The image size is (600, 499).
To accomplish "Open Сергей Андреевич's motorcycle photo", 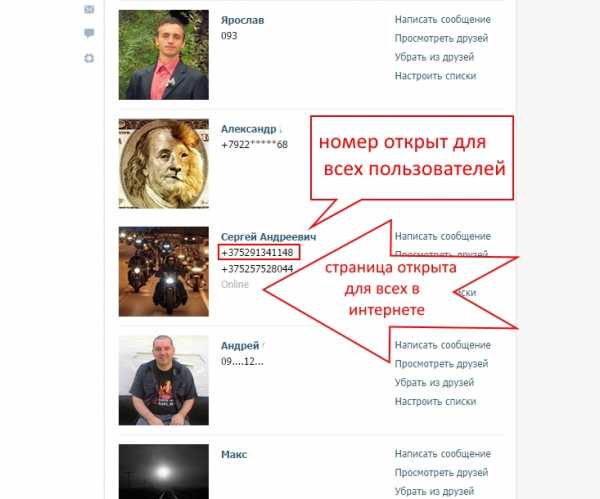I will click(x=164, y=271).
